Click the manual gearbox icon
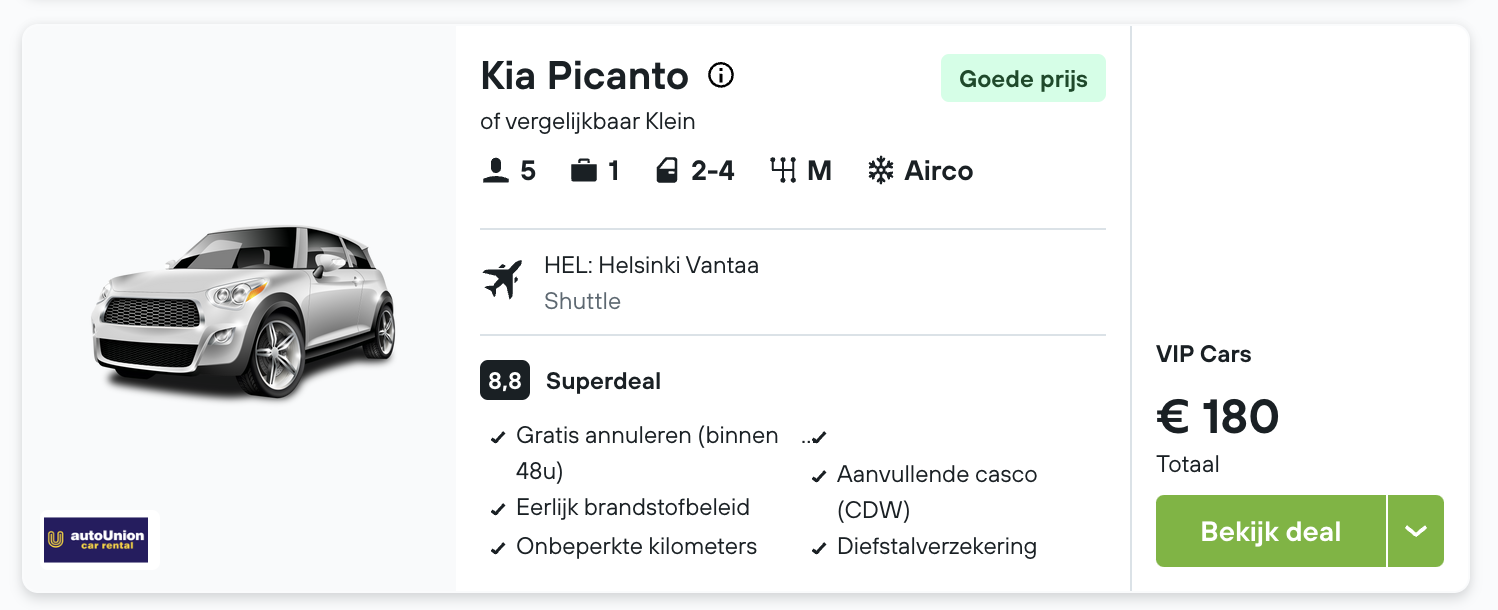Screen dimensions: 1498x610 point(783,171)
